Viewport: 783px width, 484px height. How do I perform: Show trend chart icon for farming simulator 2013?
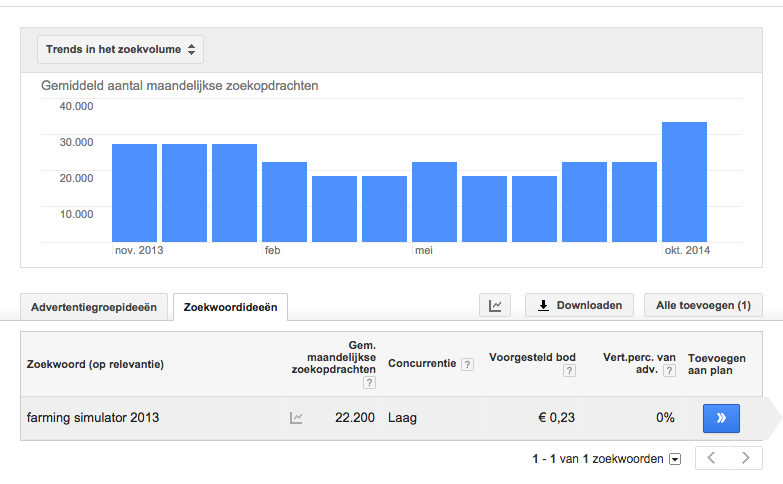pos(296,418)
